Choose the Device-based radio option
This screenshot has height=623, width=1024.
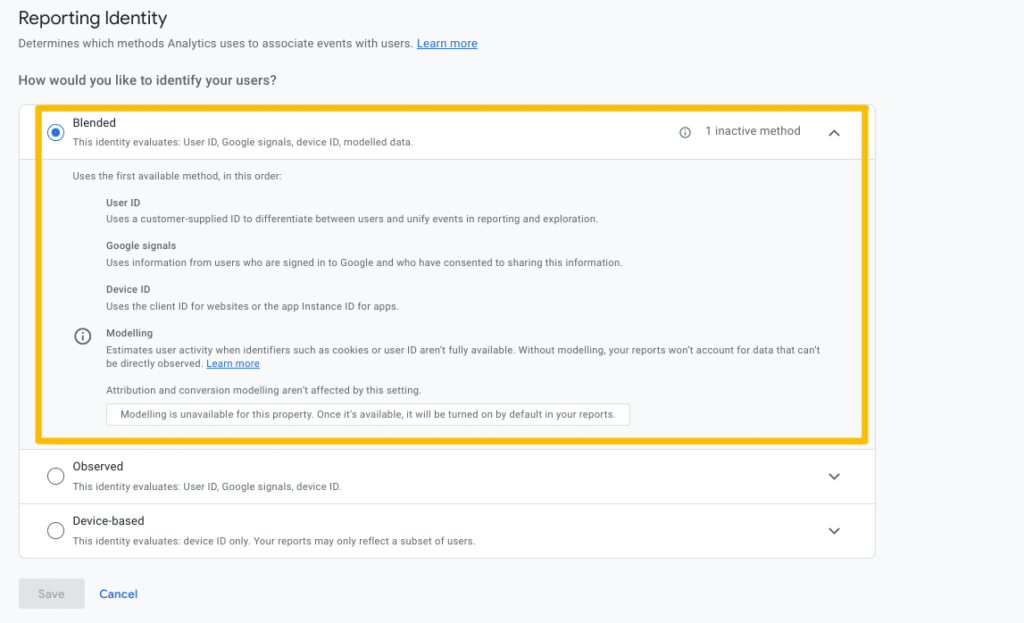tap(56, 531)
